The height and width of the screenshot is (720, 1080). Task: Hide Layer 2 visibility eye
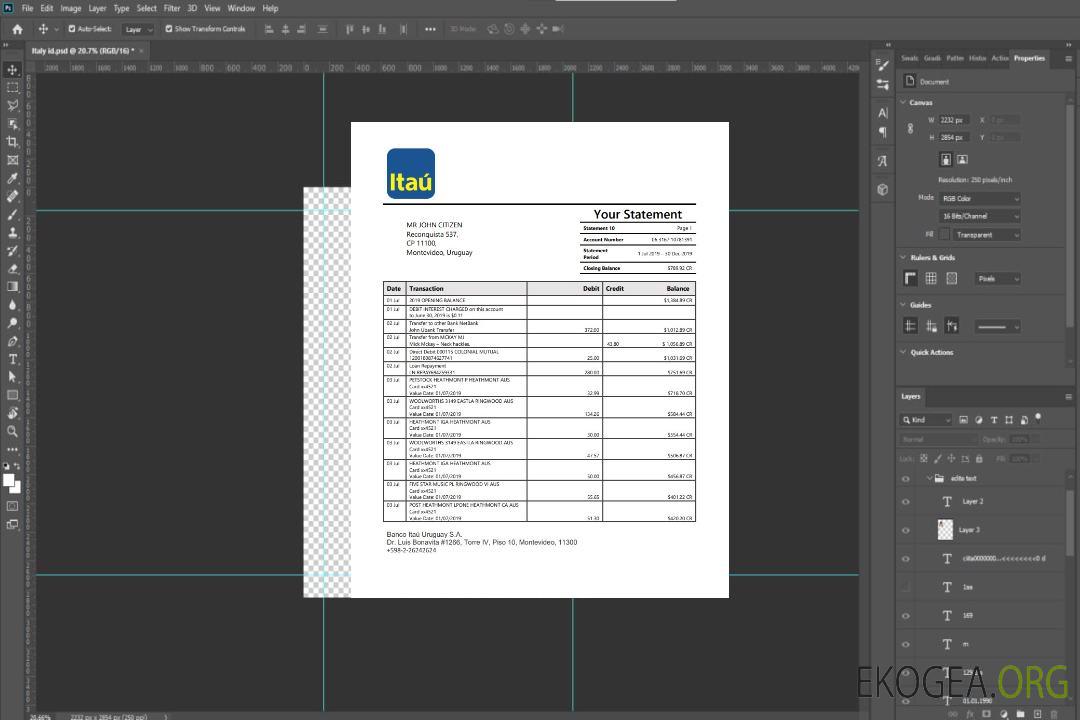tap(906, 502)
